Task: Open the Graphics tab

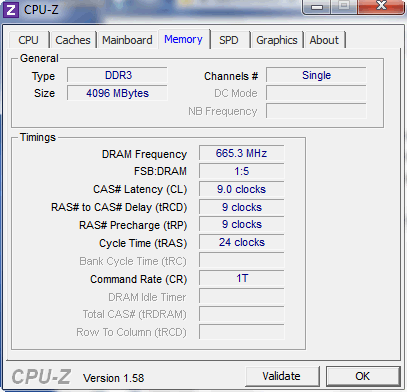Action: [x=277, y=40]
